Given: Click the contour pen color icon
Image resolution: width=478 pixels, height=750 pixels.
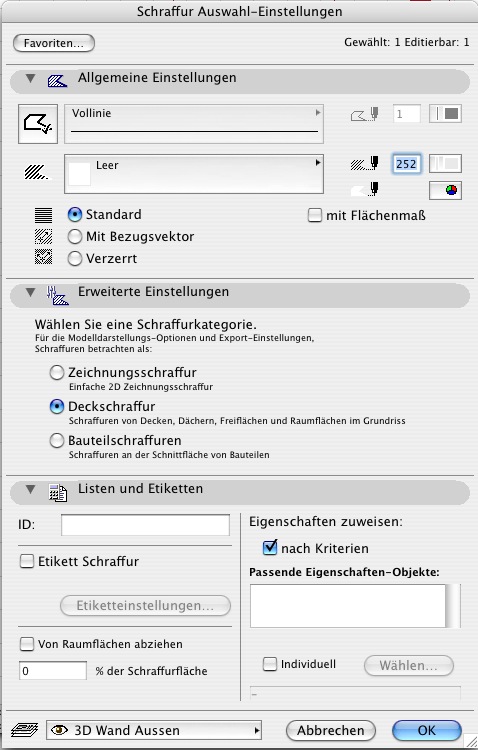Looking at the screenshot, I should (x=365, y=114).
